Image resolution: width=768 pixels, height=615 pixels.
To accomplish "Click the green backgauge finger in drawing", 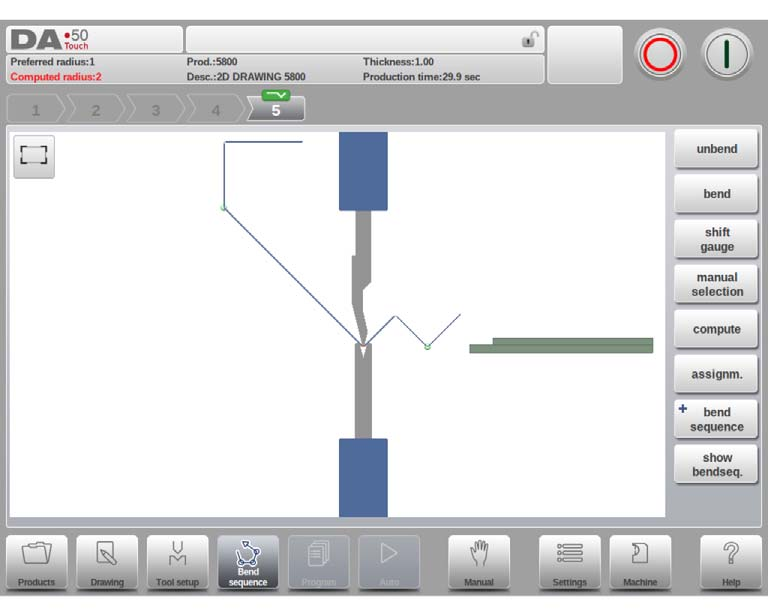I will tap(561, 345).
